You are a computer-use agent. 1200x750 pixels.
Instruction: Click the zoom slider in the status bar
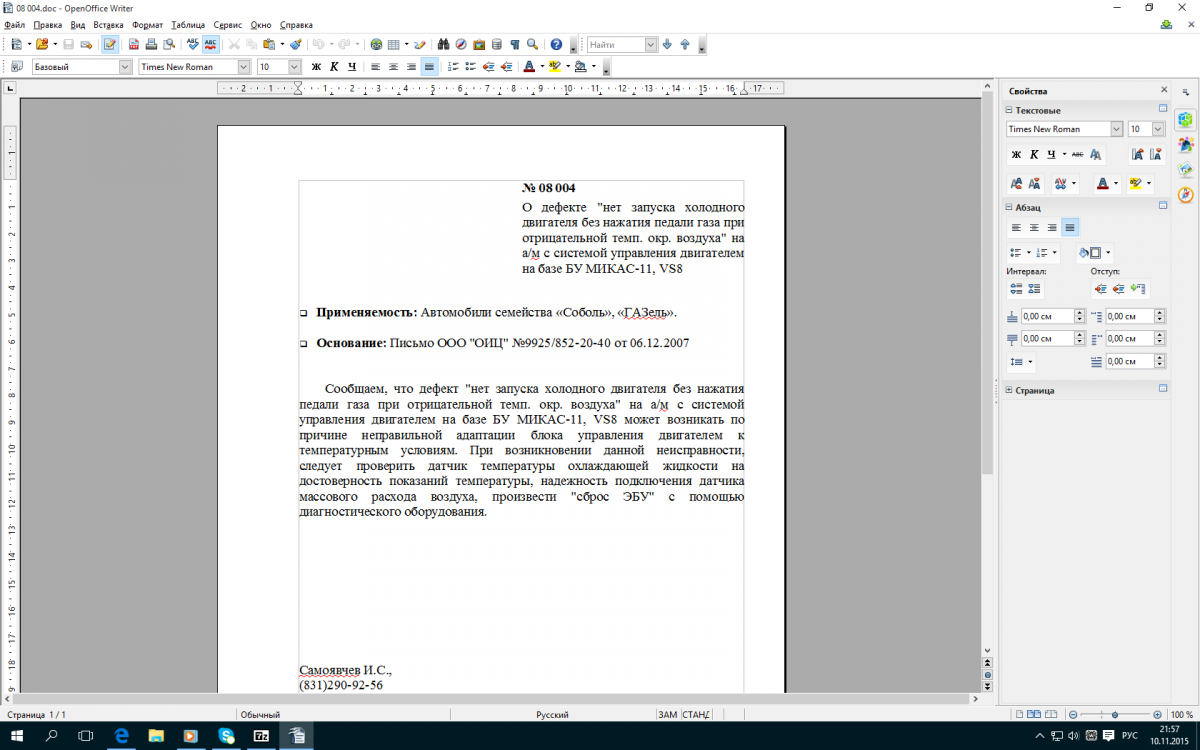(1114, 715)
